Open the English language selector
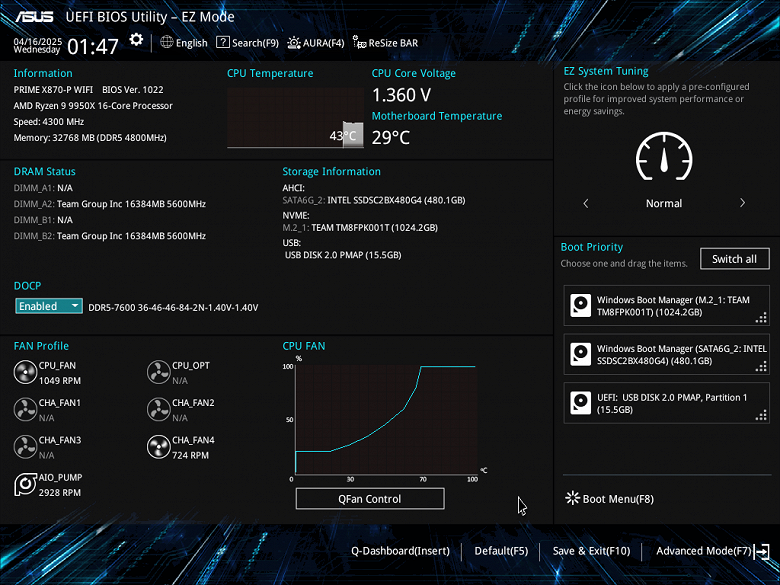 tap(184, 43)
